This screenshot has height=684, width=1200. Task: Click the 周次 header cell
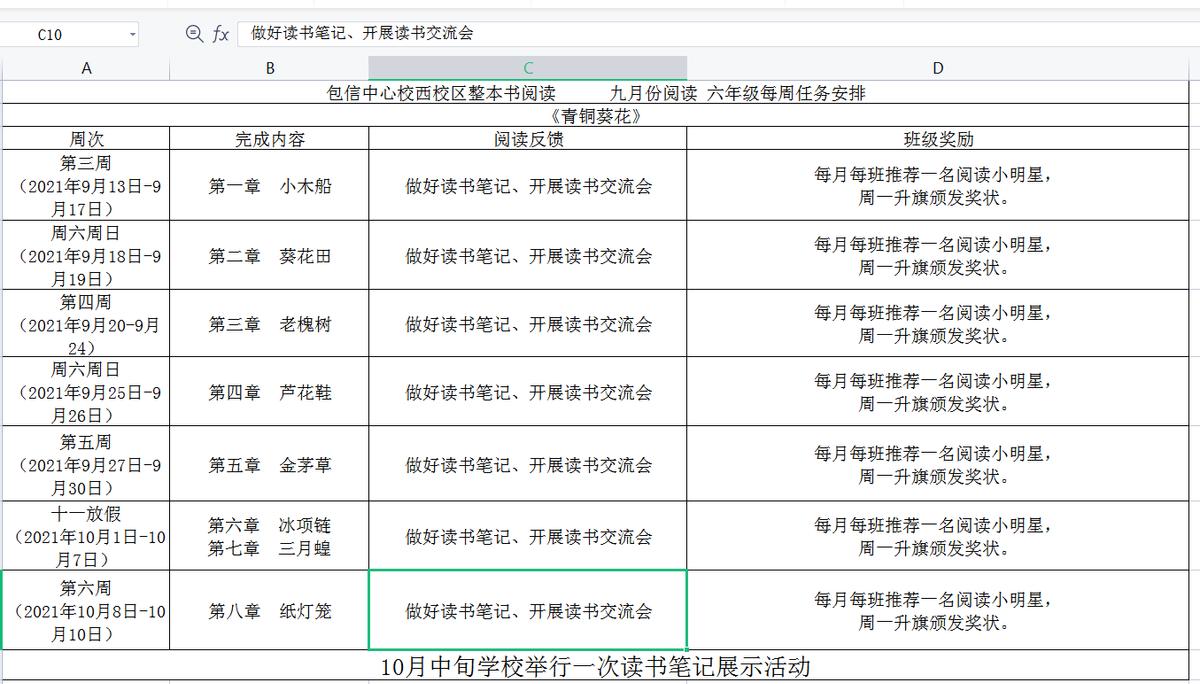pyautogui.click(x=86, y=139)
